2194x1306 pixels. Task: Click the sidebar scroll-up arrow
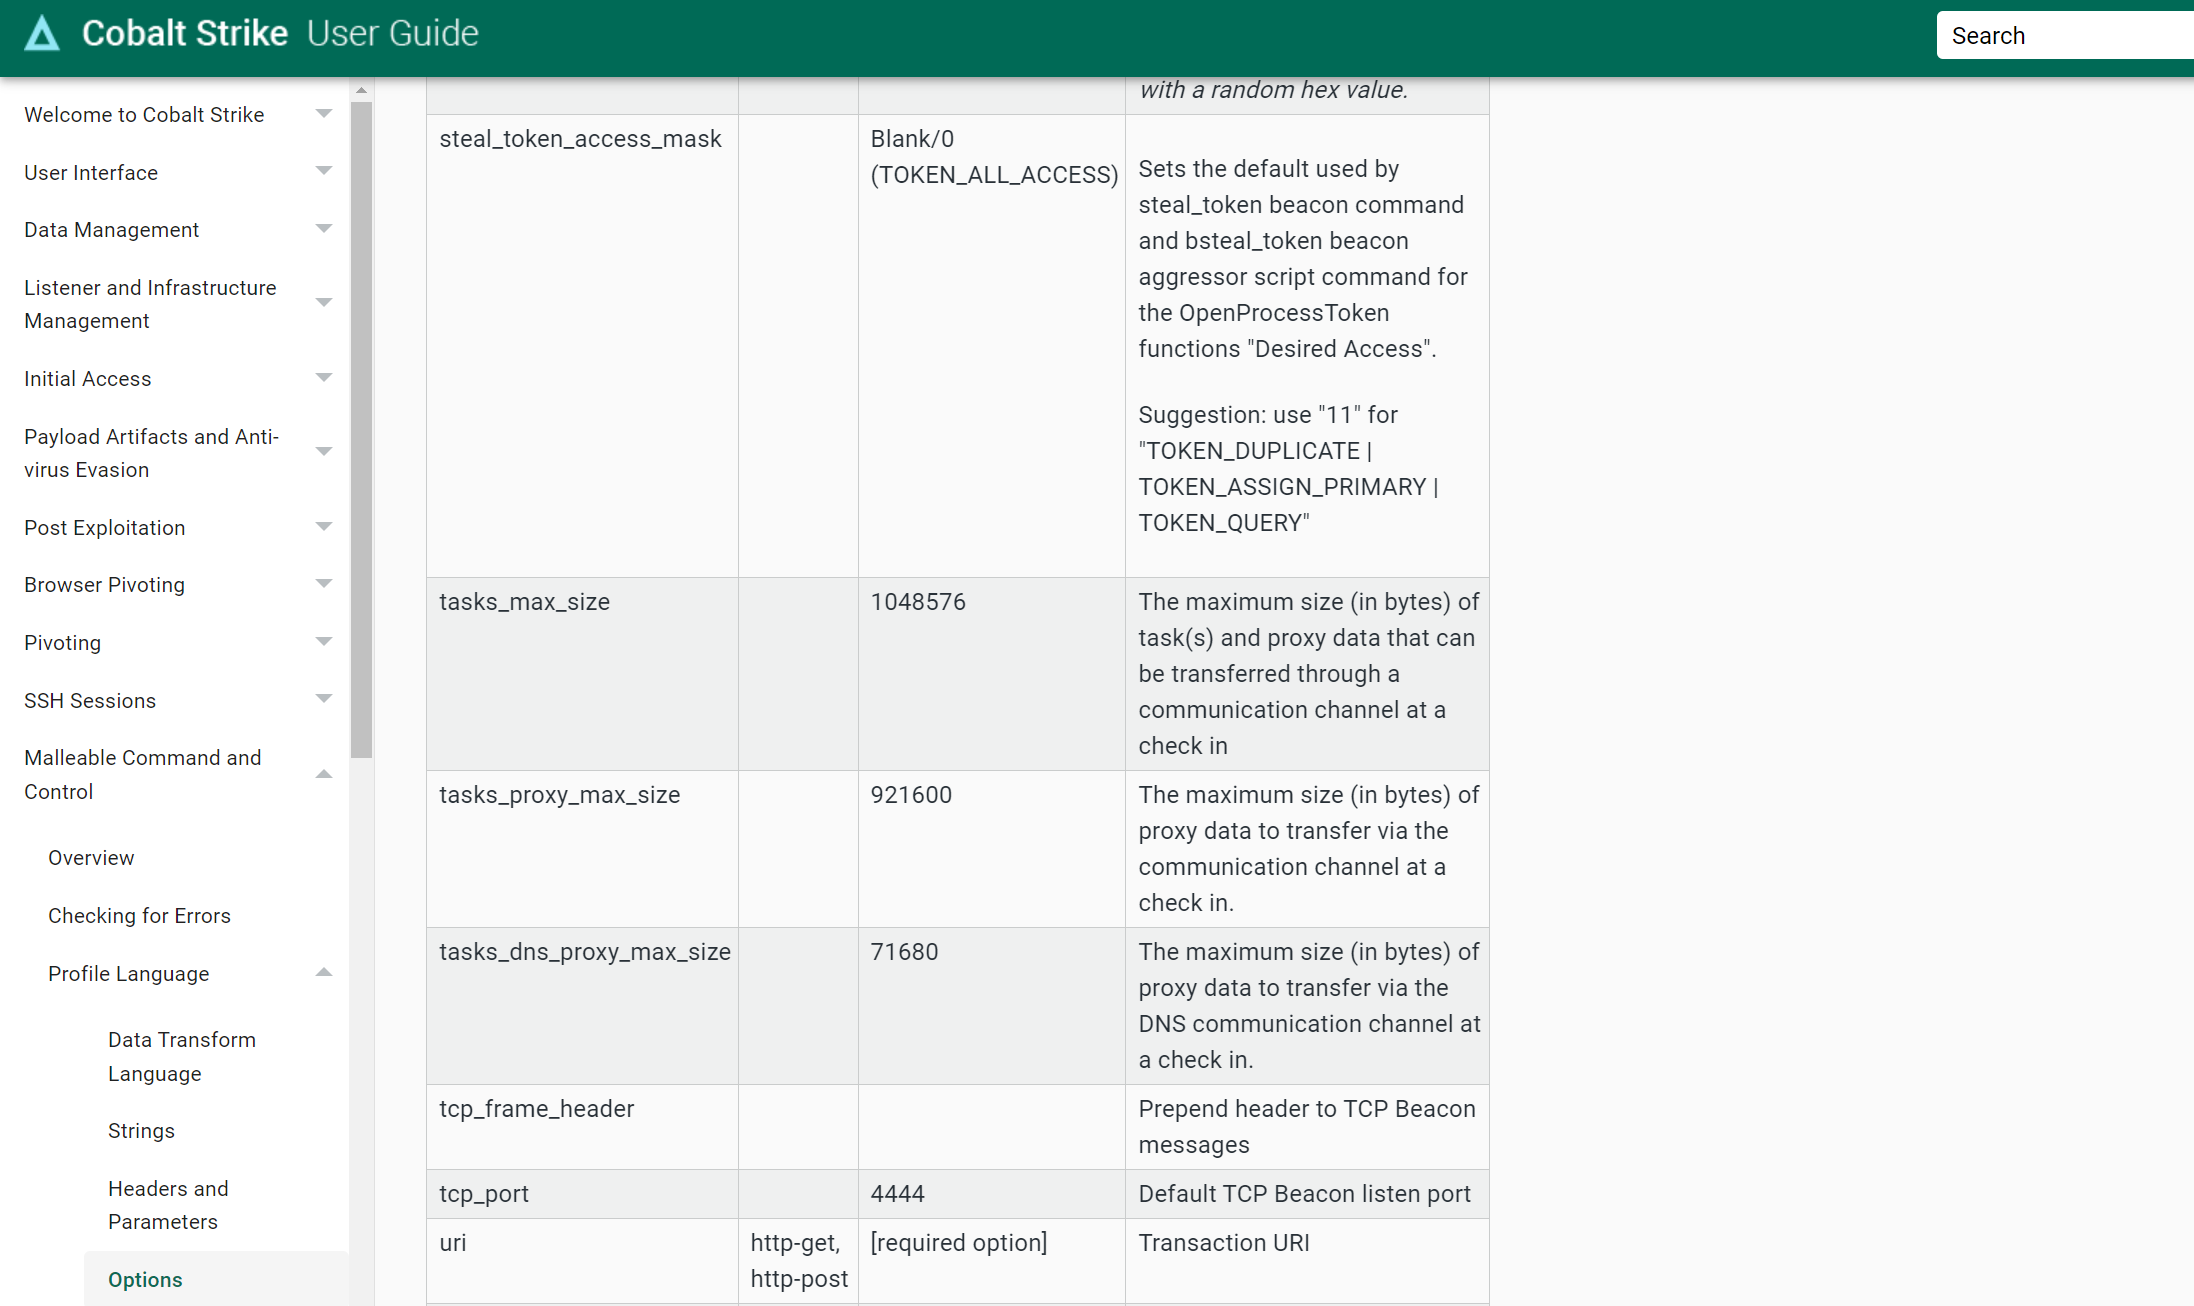point(362,91)
